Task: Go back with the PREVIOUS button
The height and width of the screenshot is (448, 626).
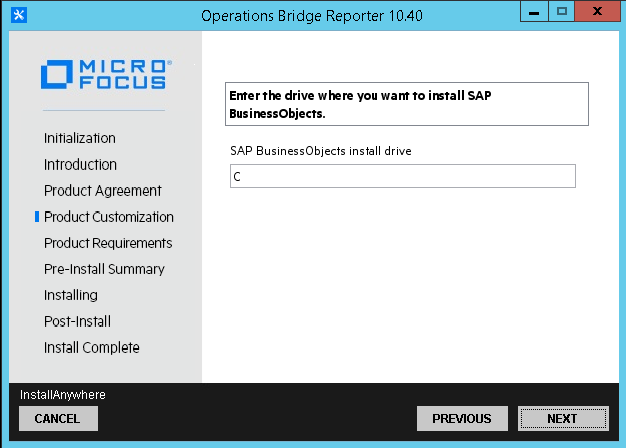Action: coord(462,418)
